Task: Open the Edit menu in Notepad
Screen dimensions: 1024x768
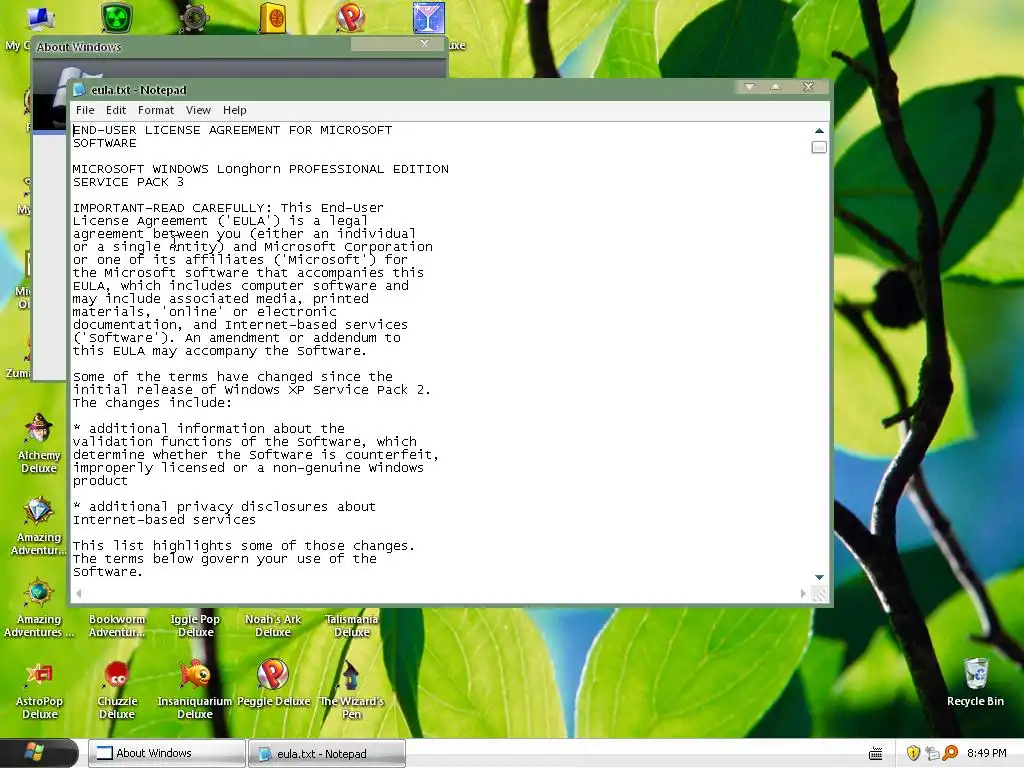Action: (x=116, y=110)
